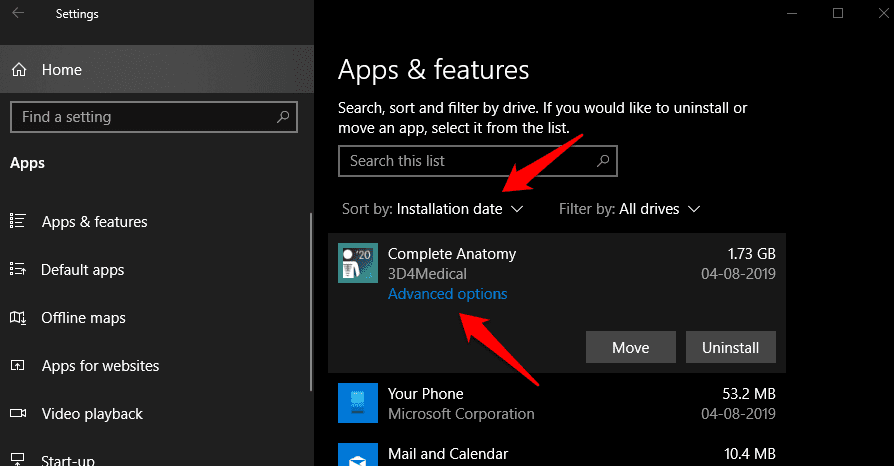
Task: Click the Default apps icon
Action: pyautogui.click(x=18, y=269)
